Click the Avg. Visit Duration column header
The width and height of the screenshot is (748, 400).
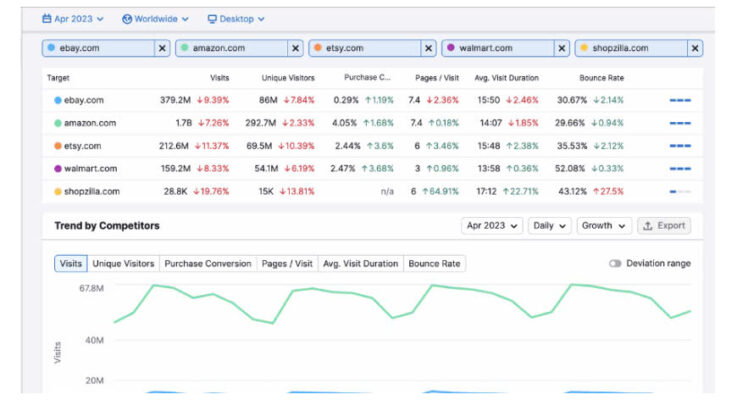pyautogui.click(x=506, y=78)
